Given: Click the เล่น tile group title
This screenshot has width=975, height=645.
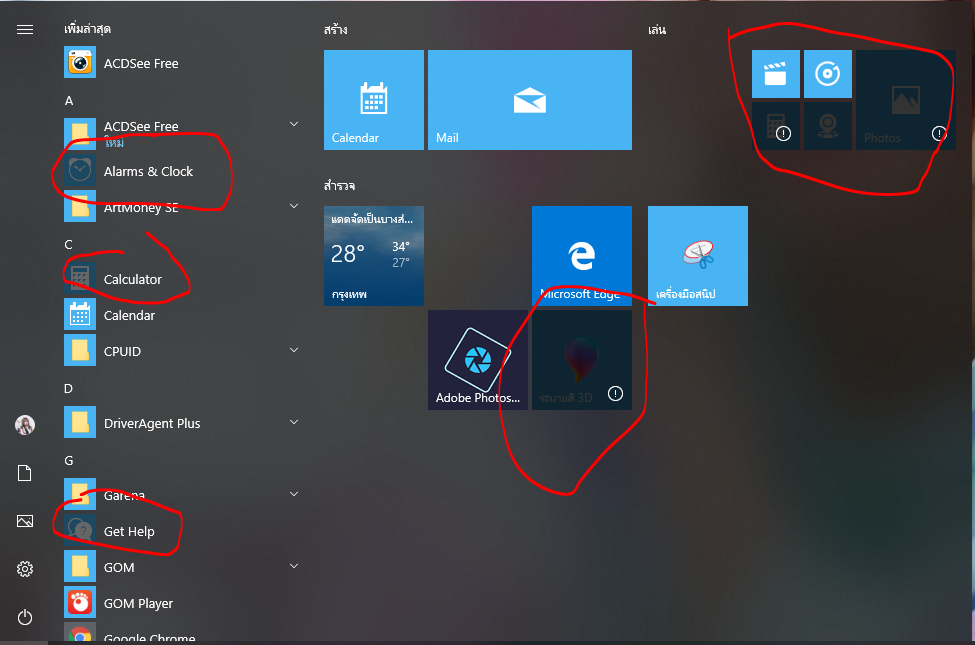Looking at the screenshot, I should pyautogui.click(x=657, y=29).
